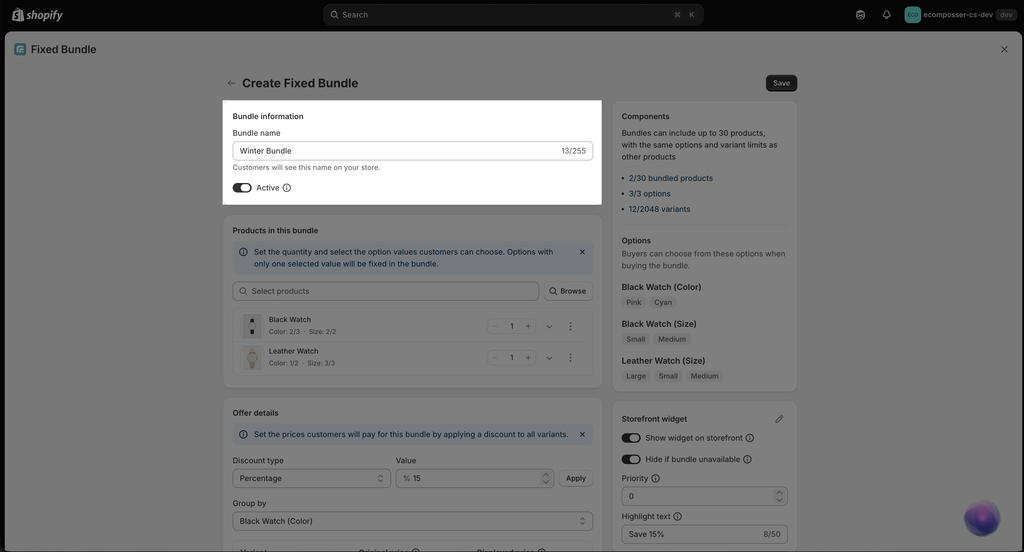The height and width of the screenshot is (552, 1024).
Task: Open the Discount type Percentage dropdown
Action: click(x=312, y=478)
